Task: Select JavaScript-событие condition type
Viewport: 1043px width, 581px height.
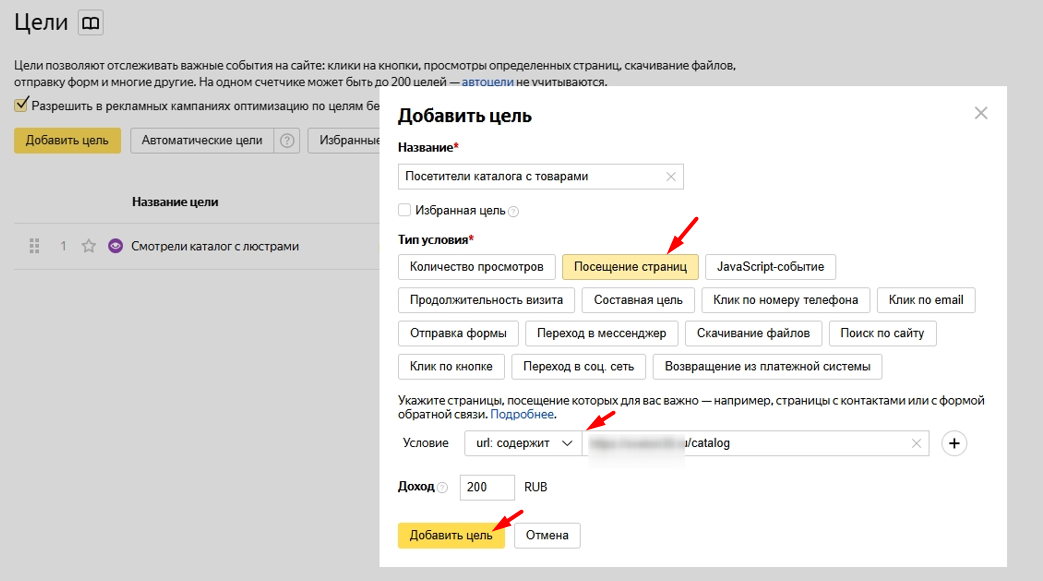Action: click(770, 267)
